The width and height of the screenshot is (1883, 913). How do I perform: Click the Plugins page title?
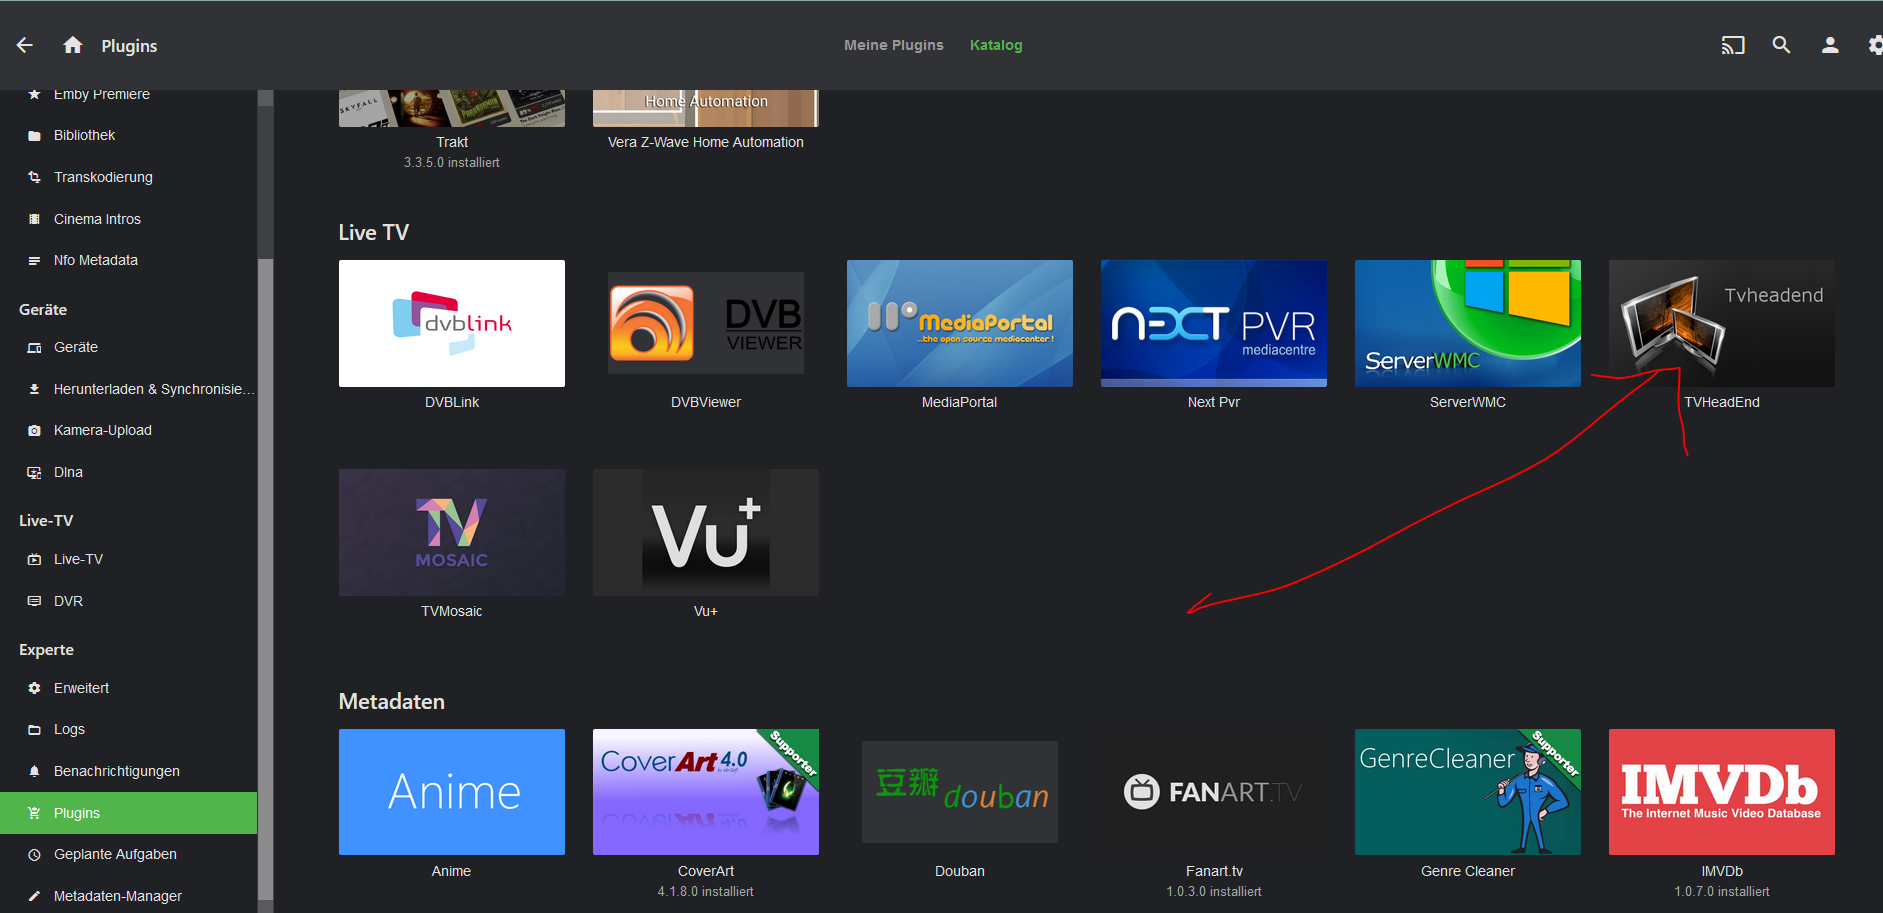pos(129,46)
